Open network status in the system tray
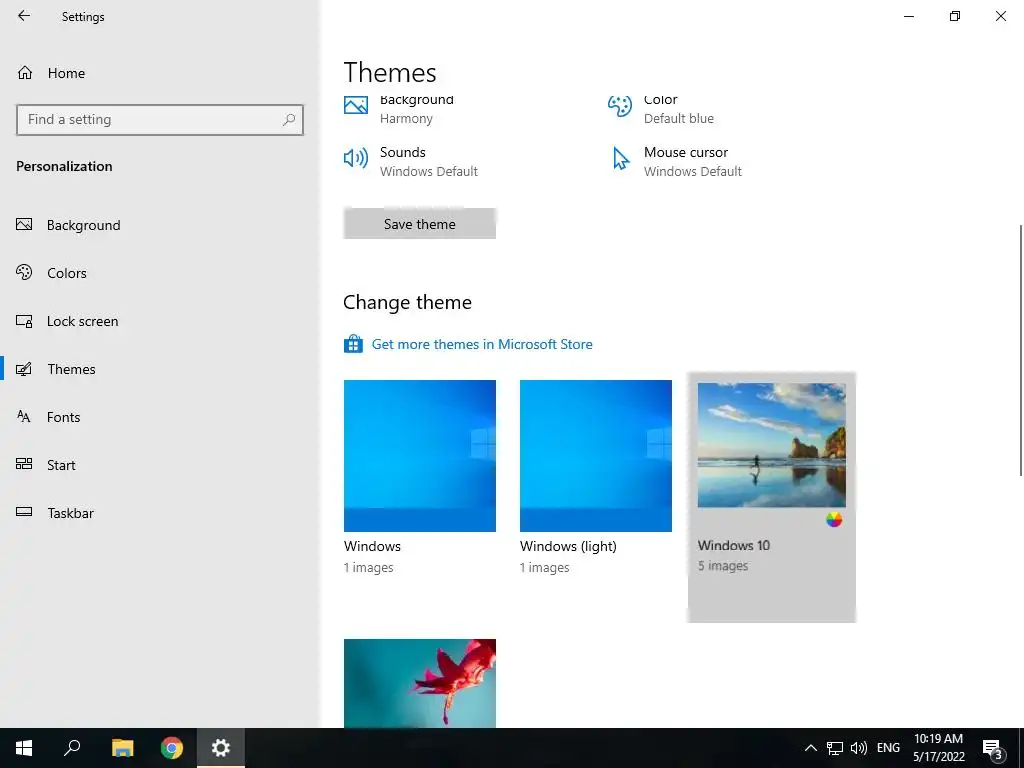This screenshot has height=768, width=1024. point(835,748)
